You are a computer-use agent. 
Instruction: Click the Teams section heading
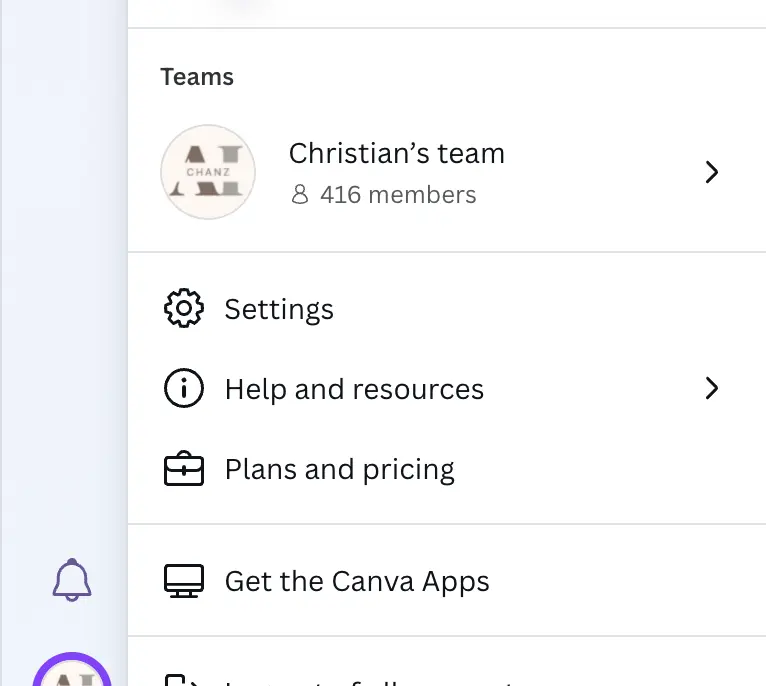tap(197, 77)
